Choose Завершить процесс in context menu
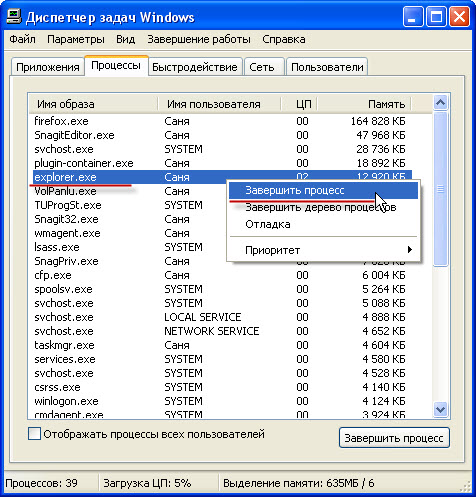476x497 pixels. point(323,190)
